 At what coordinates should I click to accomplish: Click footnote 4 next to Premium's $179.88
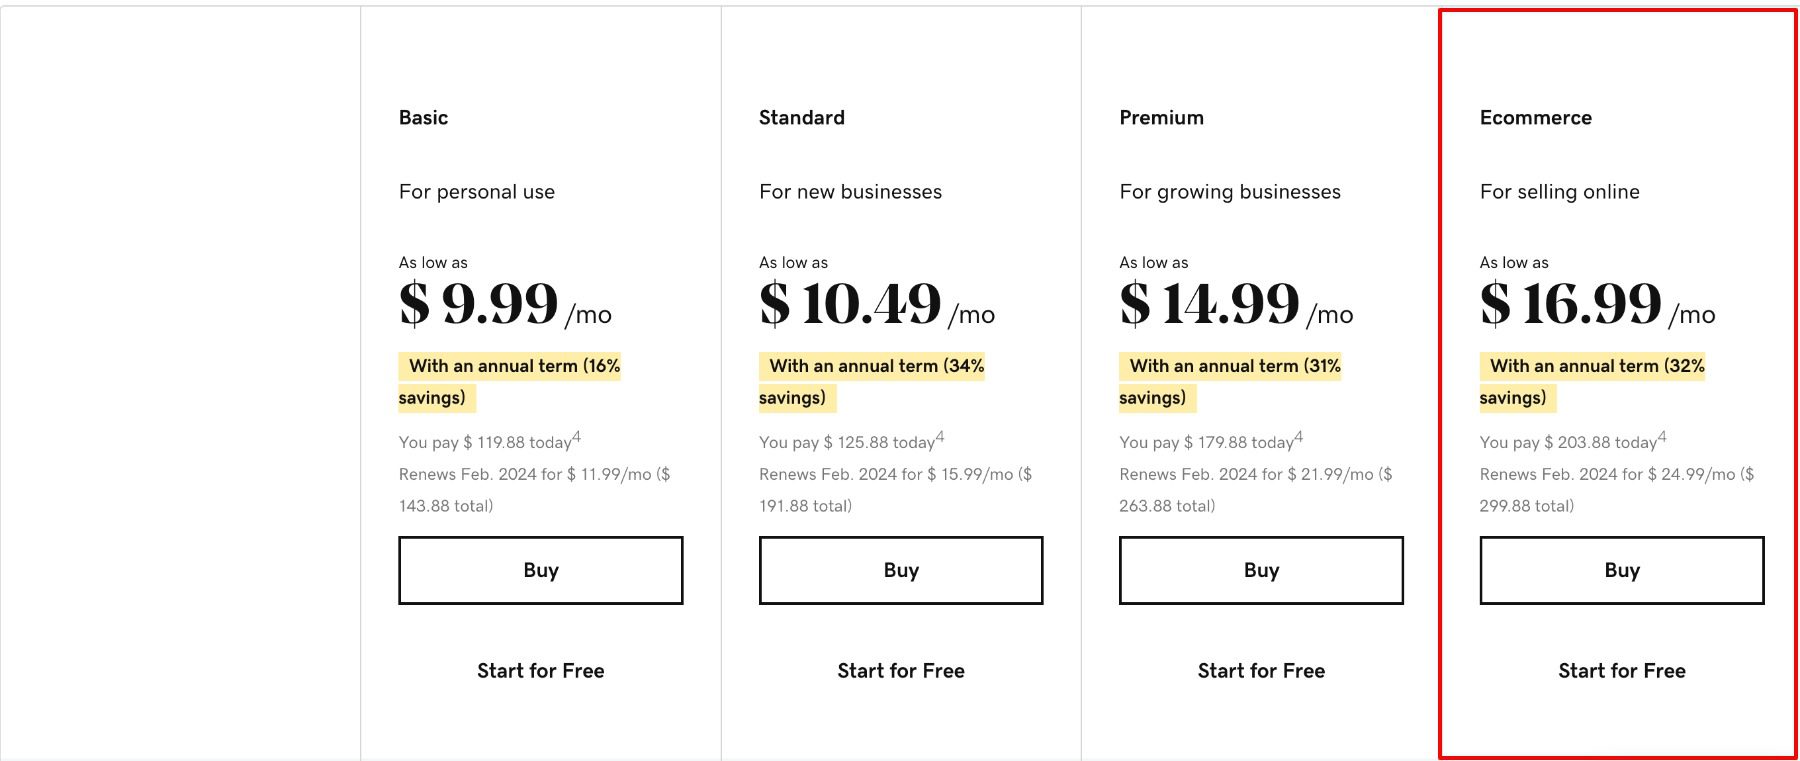coord(1297,434)
